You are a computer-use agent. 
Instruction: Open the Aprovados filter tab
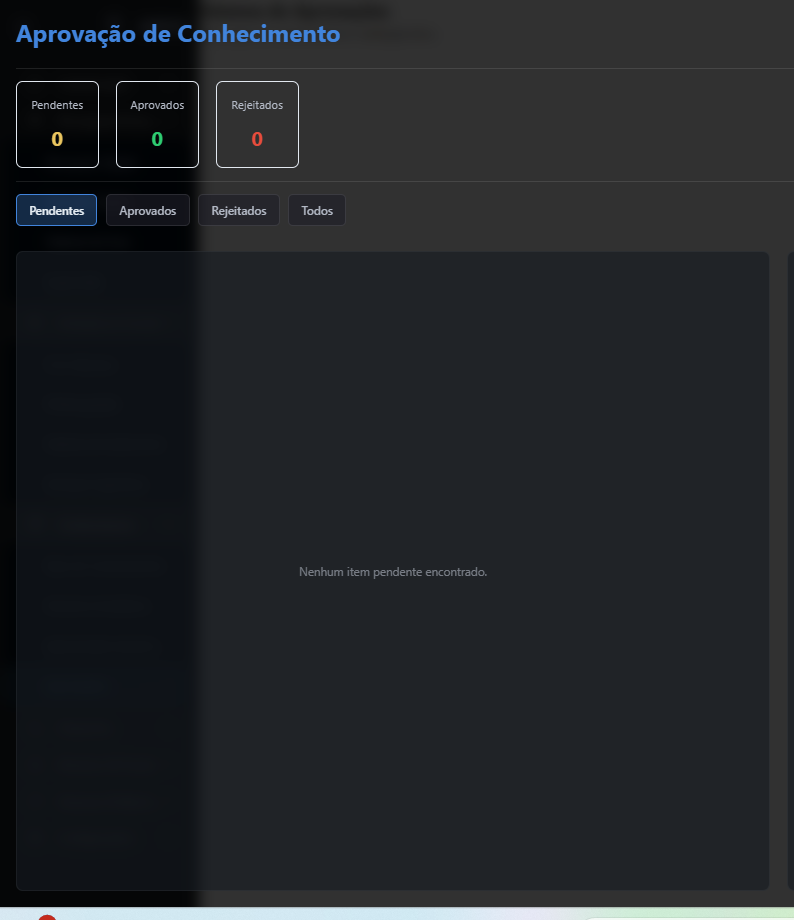tap(147, 211)
